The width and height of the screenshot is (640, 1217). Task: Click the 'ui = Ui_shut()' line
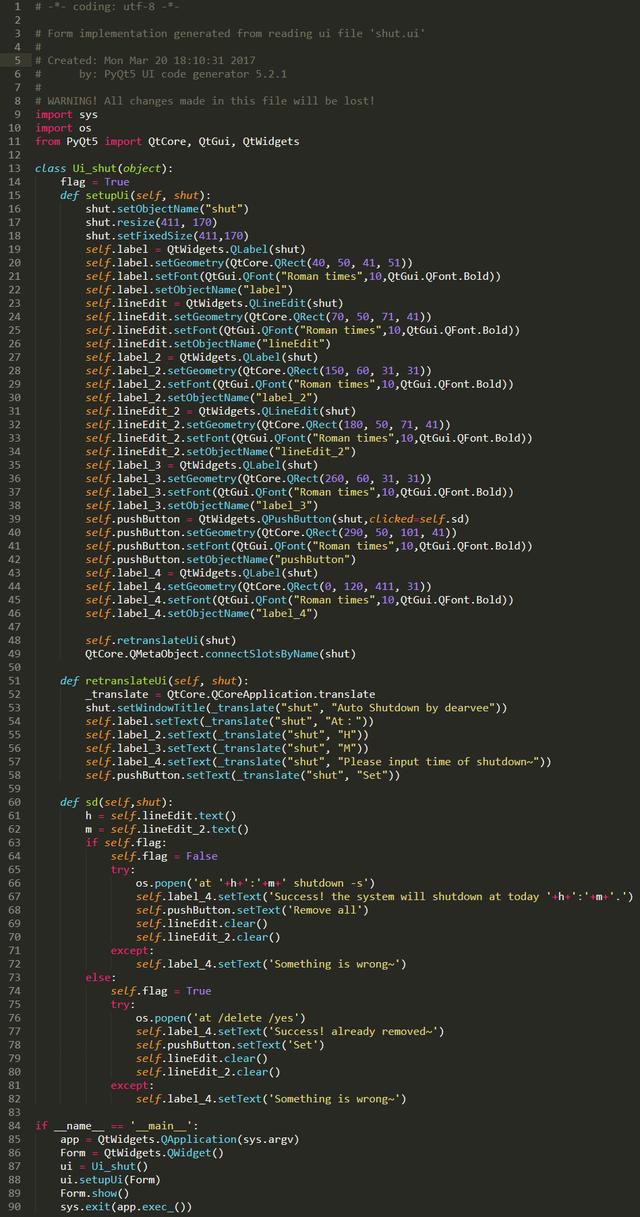click(104, 1167)
